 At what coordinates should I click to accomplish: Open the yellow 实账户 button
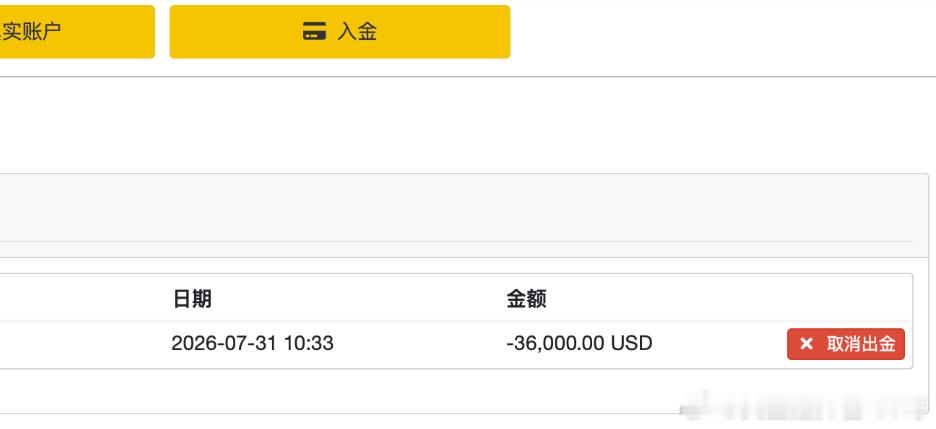(77, 32)
